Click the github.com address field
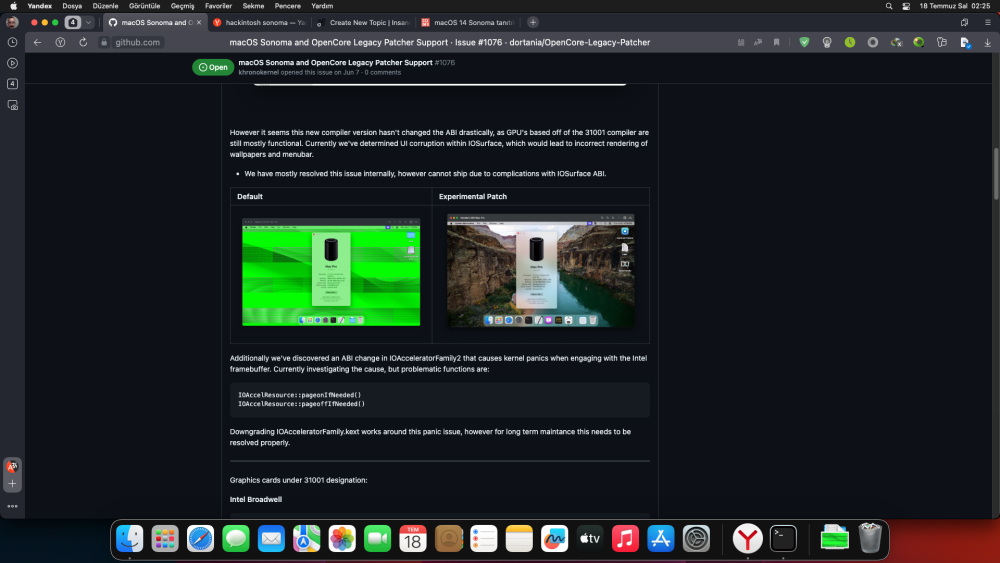 [x=138, y=42]
